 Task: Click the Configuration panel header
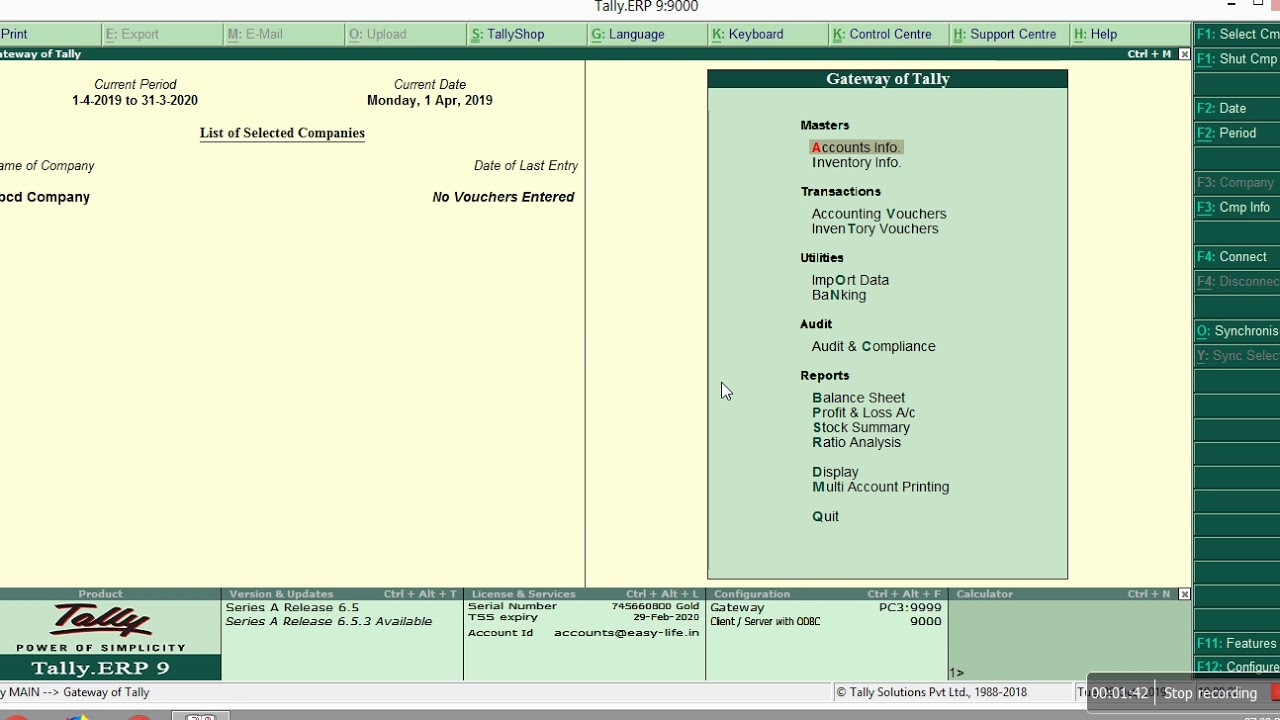(826, 594)
